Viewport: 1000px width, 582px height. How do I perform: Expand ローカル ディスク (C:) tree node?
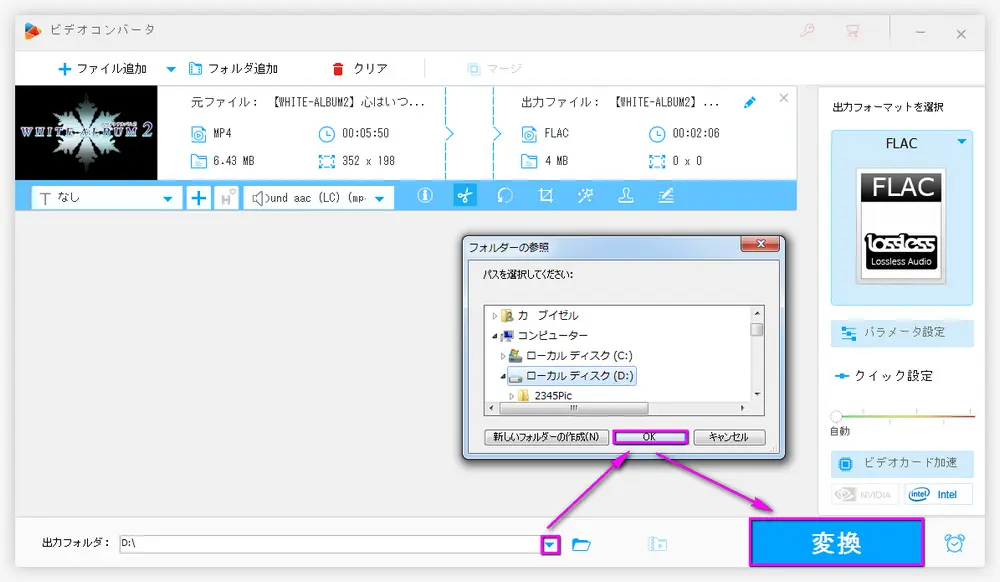point(503,355)
